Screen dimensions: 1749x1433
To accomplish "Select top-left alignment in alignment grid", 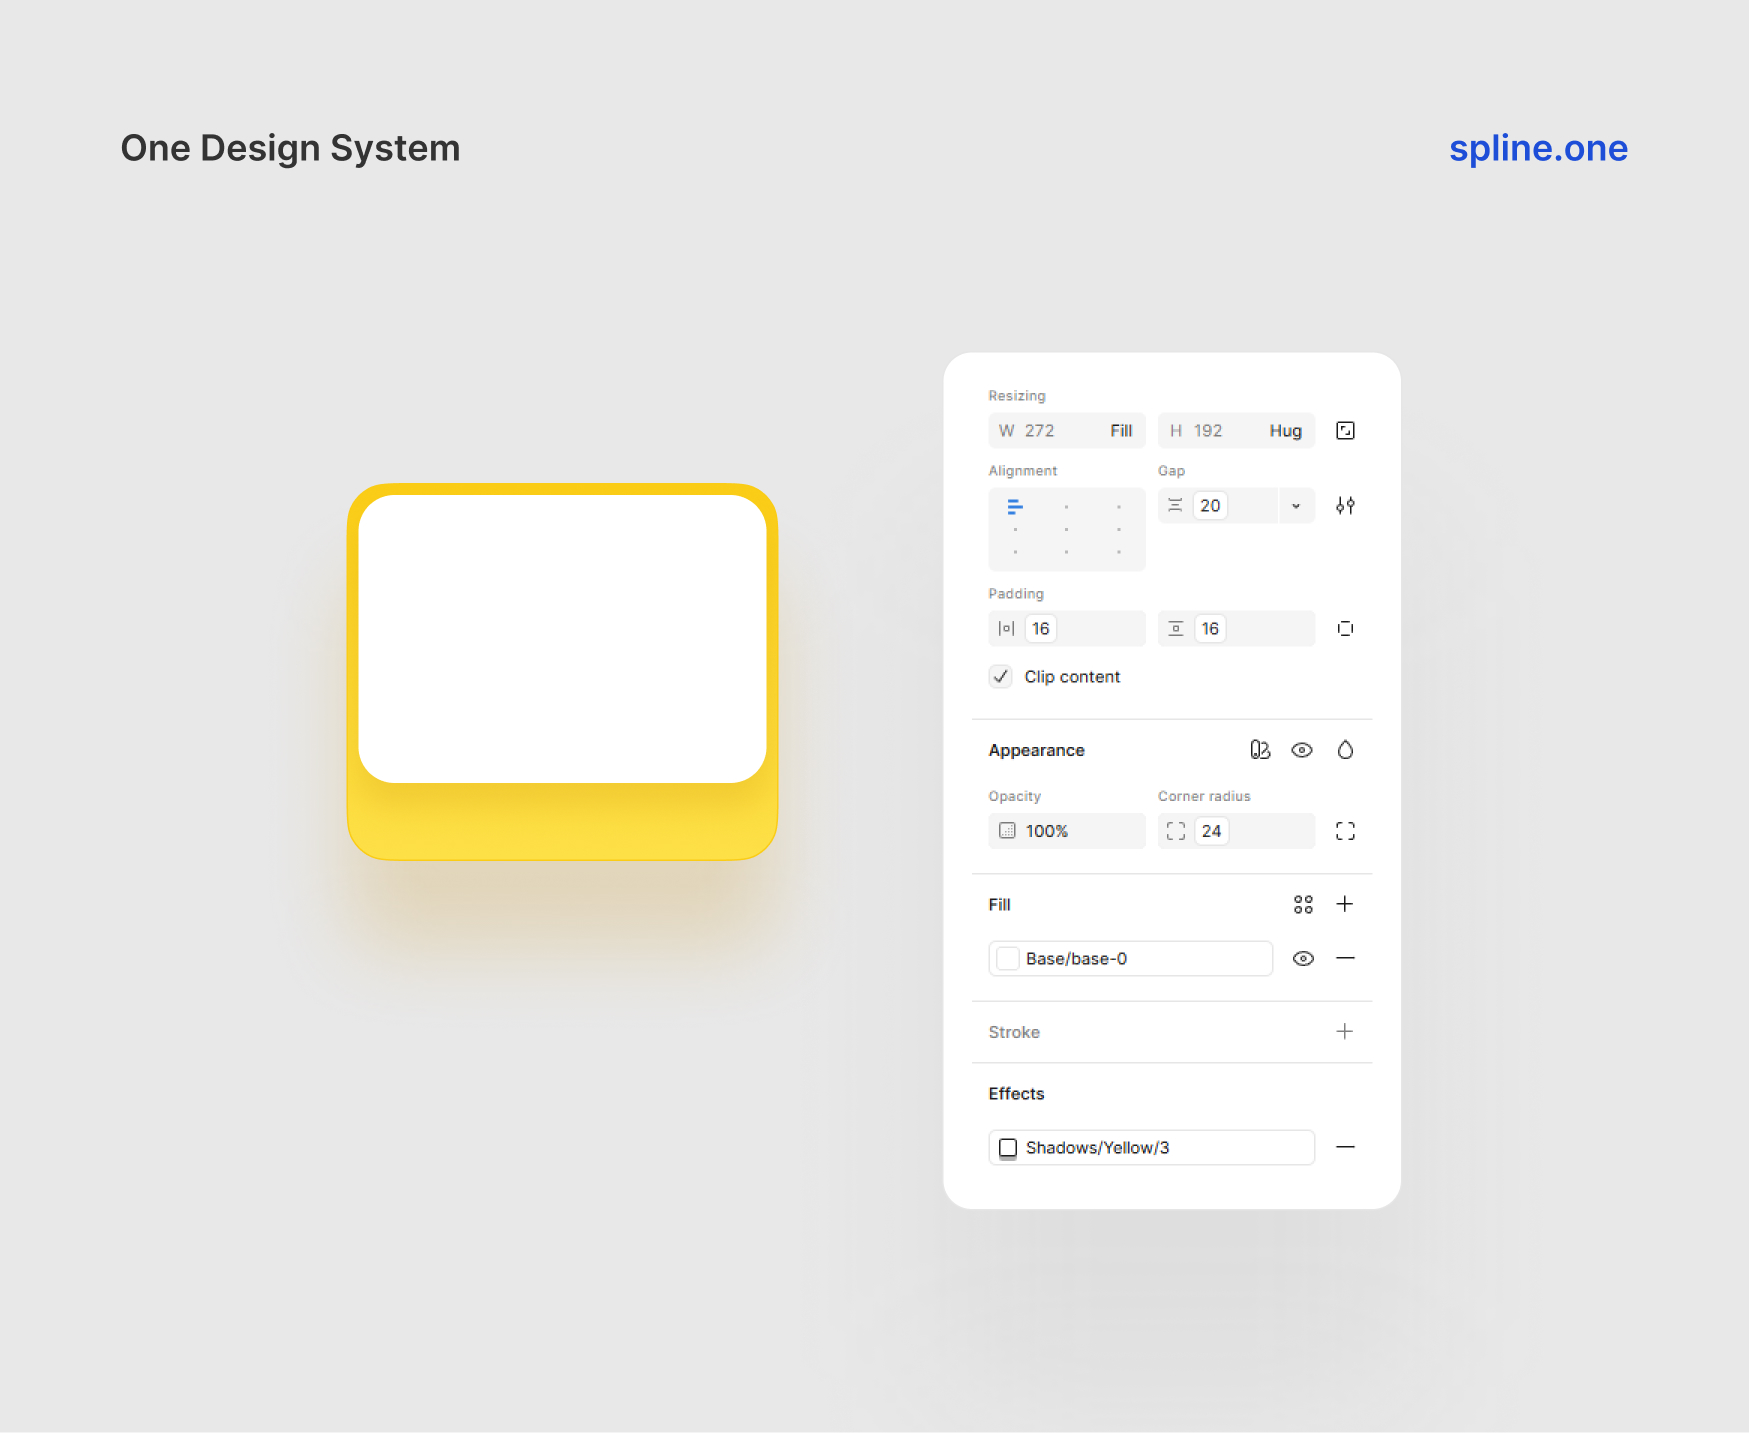I will point(1015,507).
